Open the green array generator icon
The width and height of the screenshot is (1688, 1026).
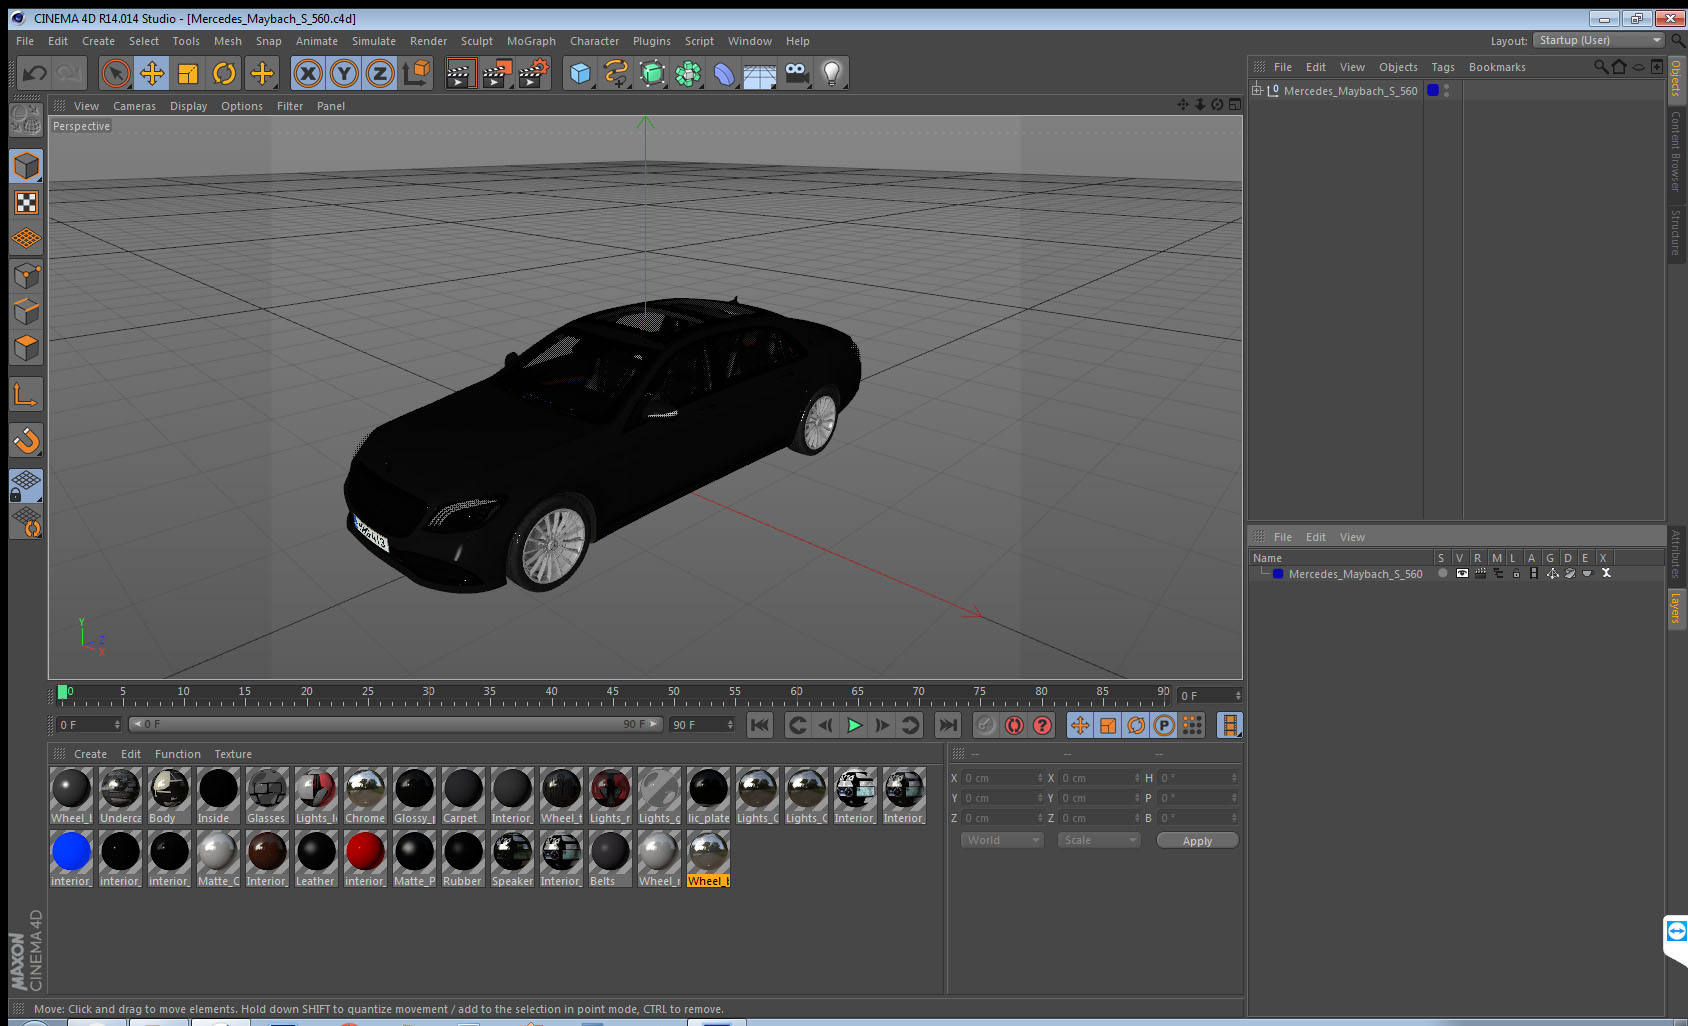pos(652,73)
